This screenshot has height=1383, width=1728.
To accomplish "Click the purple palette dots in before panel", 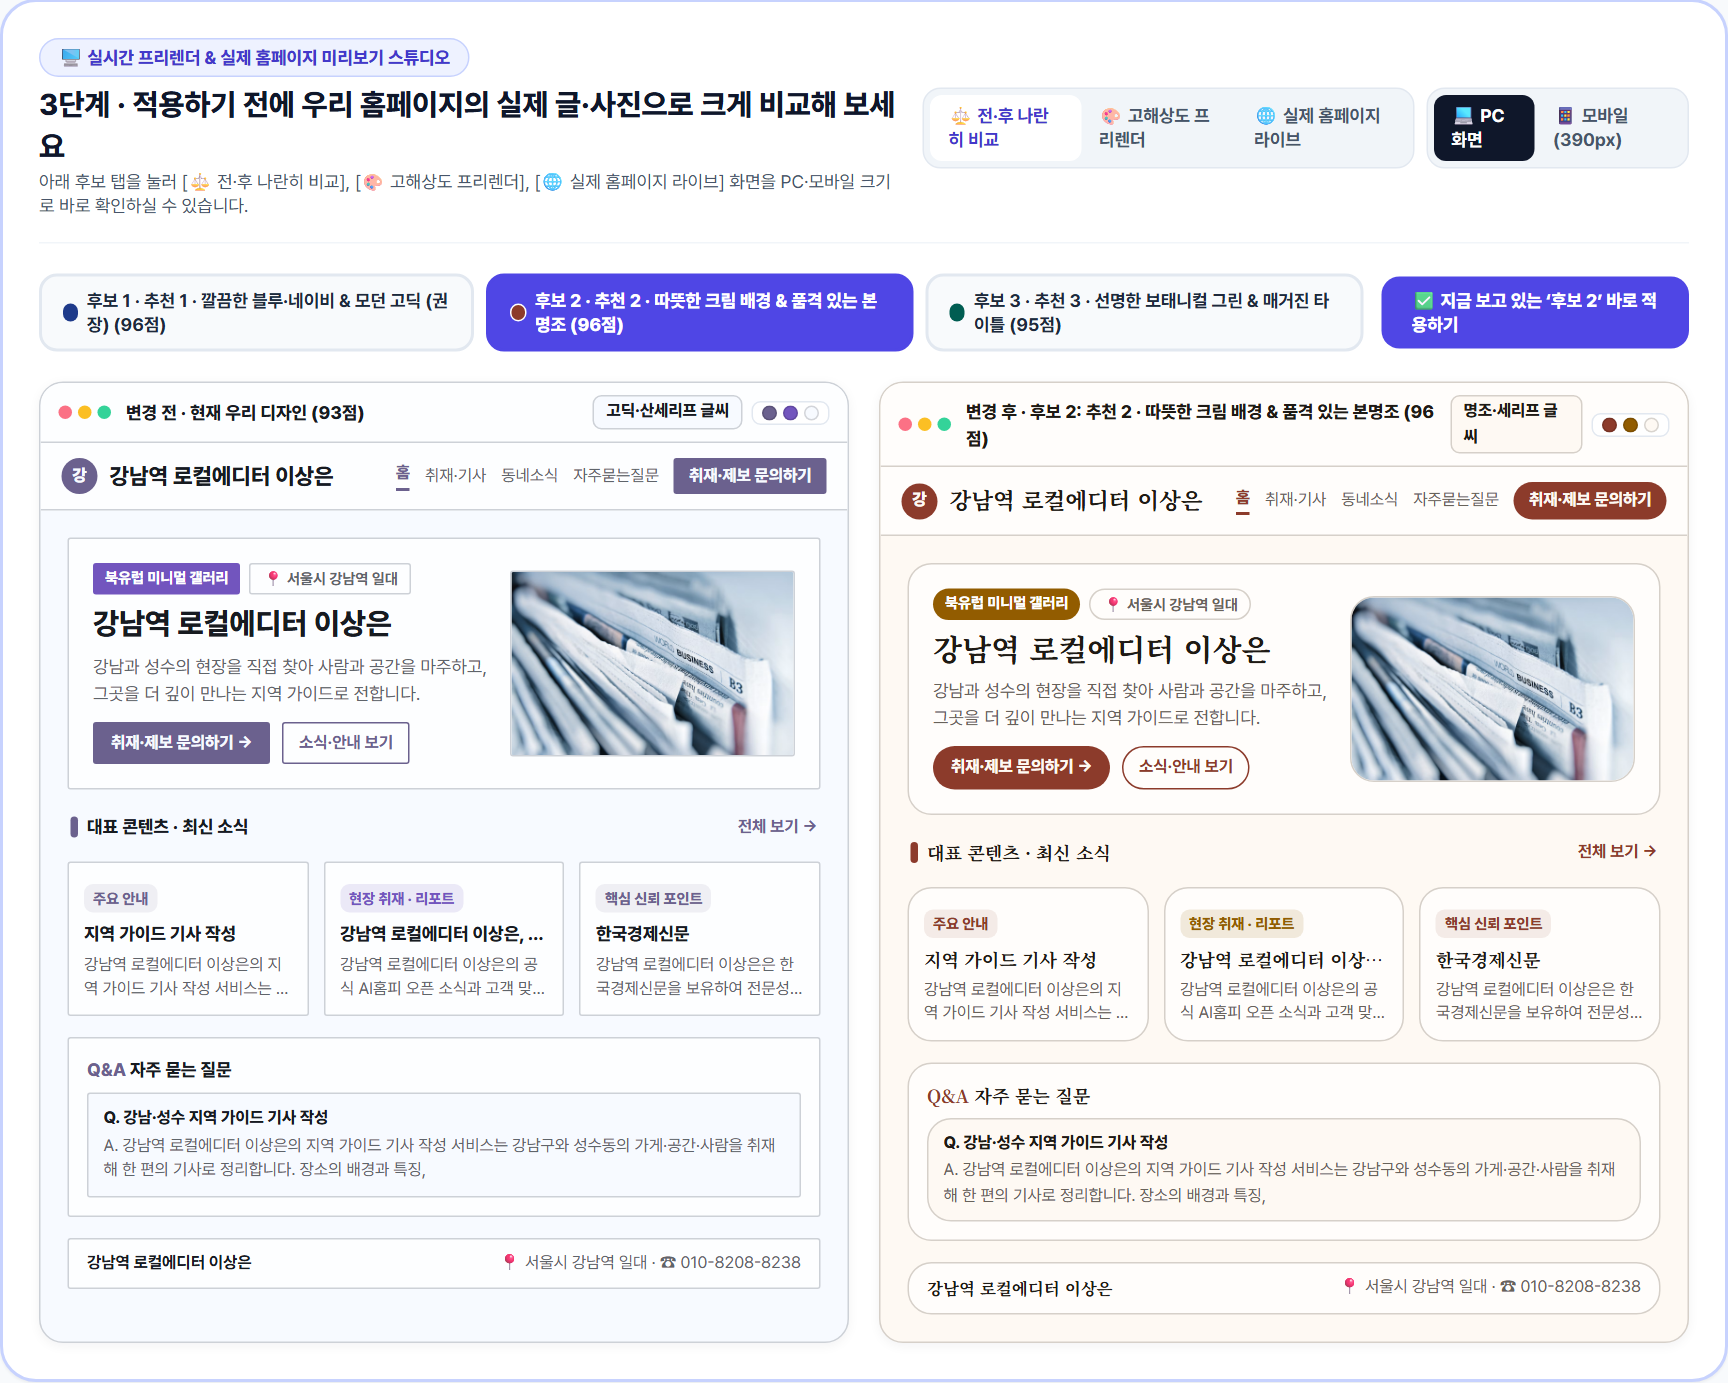I will click(790, 413).
